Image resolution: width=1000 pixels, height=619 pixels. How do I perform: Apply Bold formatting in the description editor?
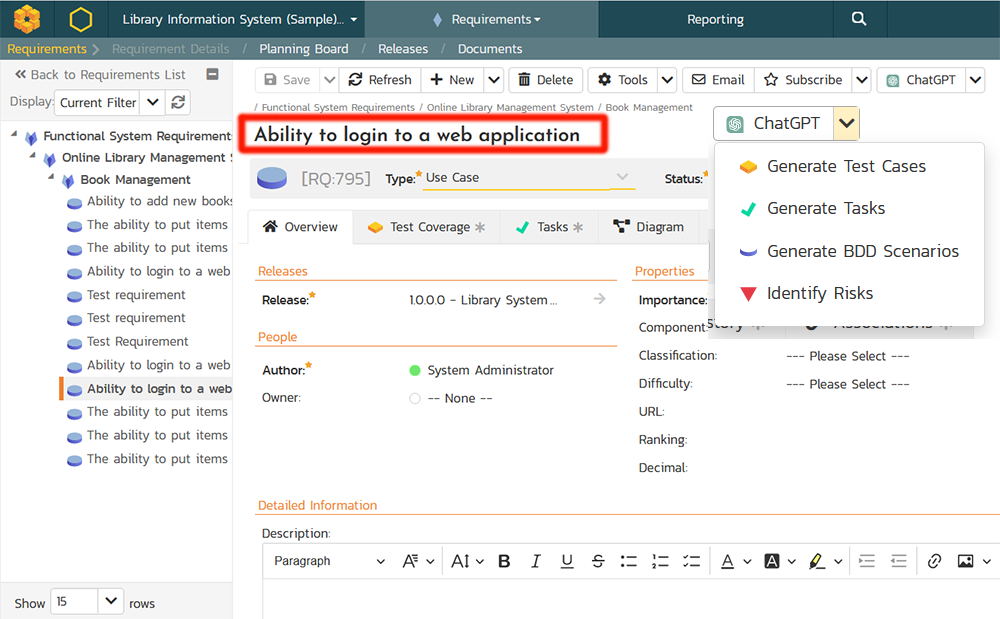click(x=504, y=561)
